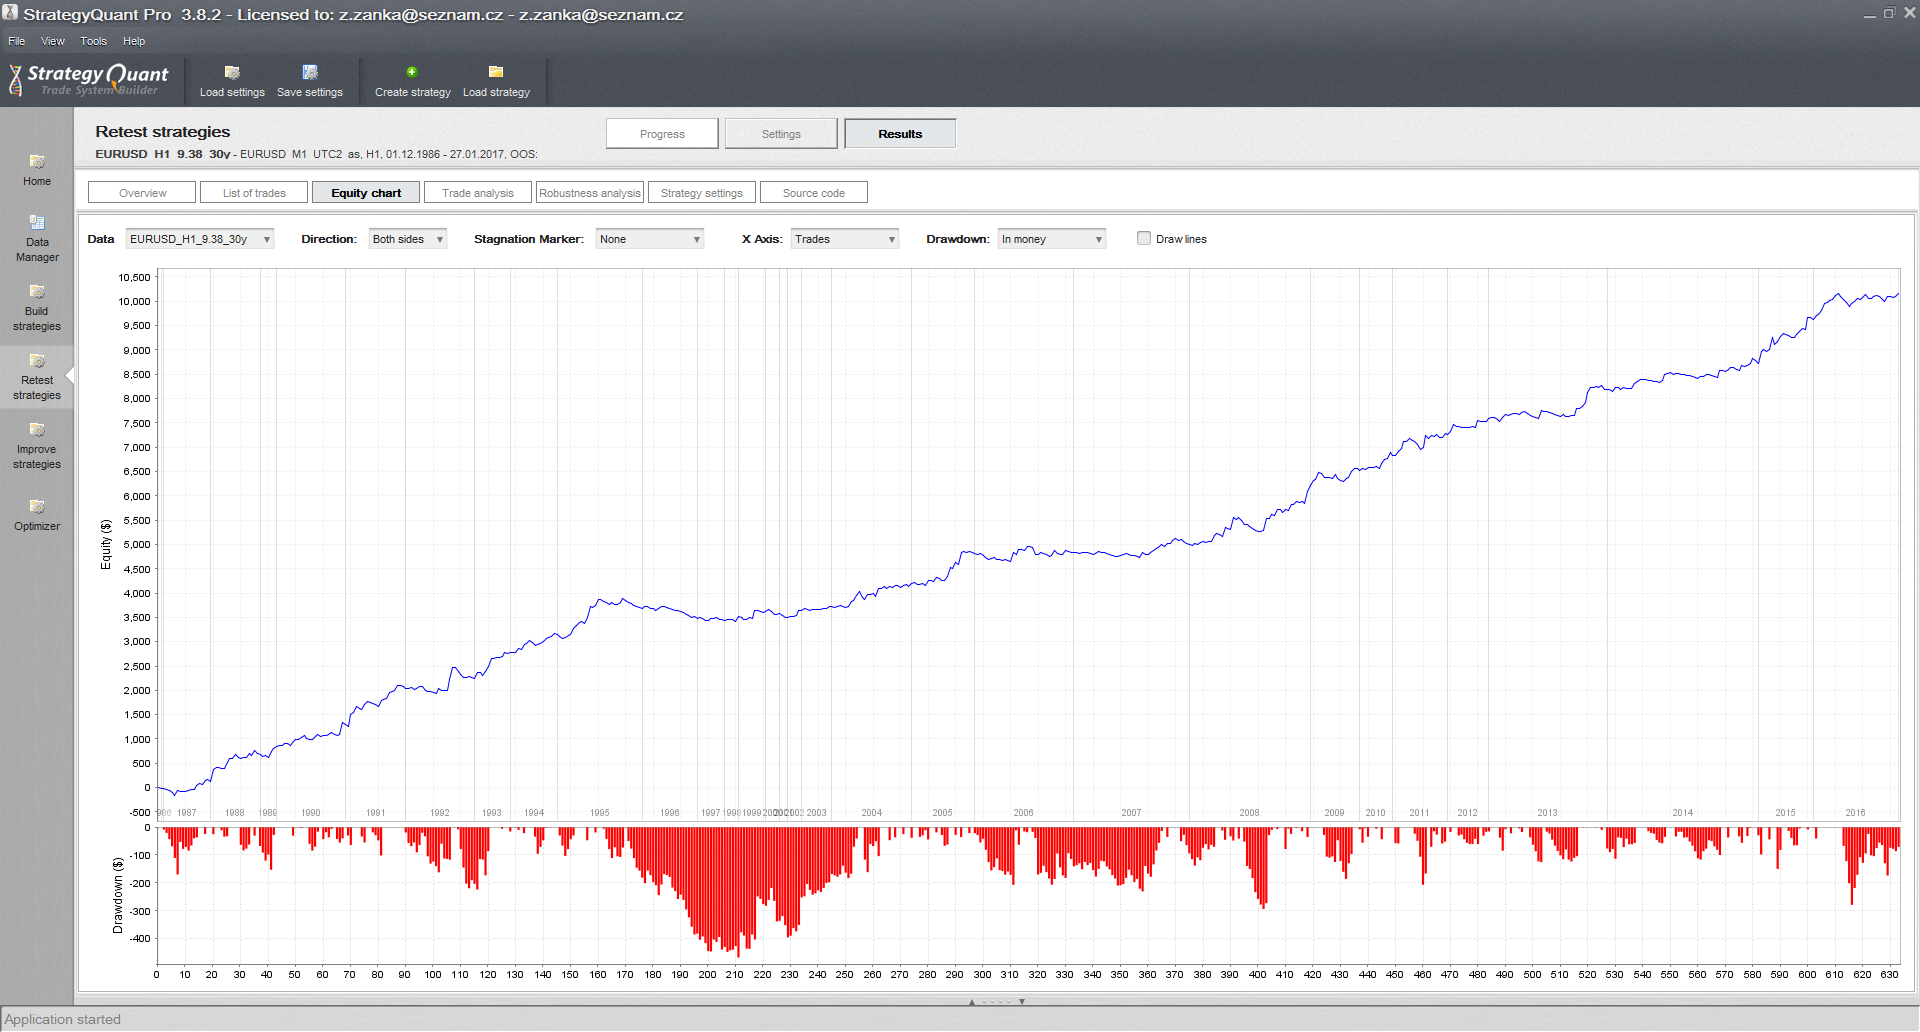1920x1032 pixels.
Task: Click the Application started status text
Action: pos(62,1019)
